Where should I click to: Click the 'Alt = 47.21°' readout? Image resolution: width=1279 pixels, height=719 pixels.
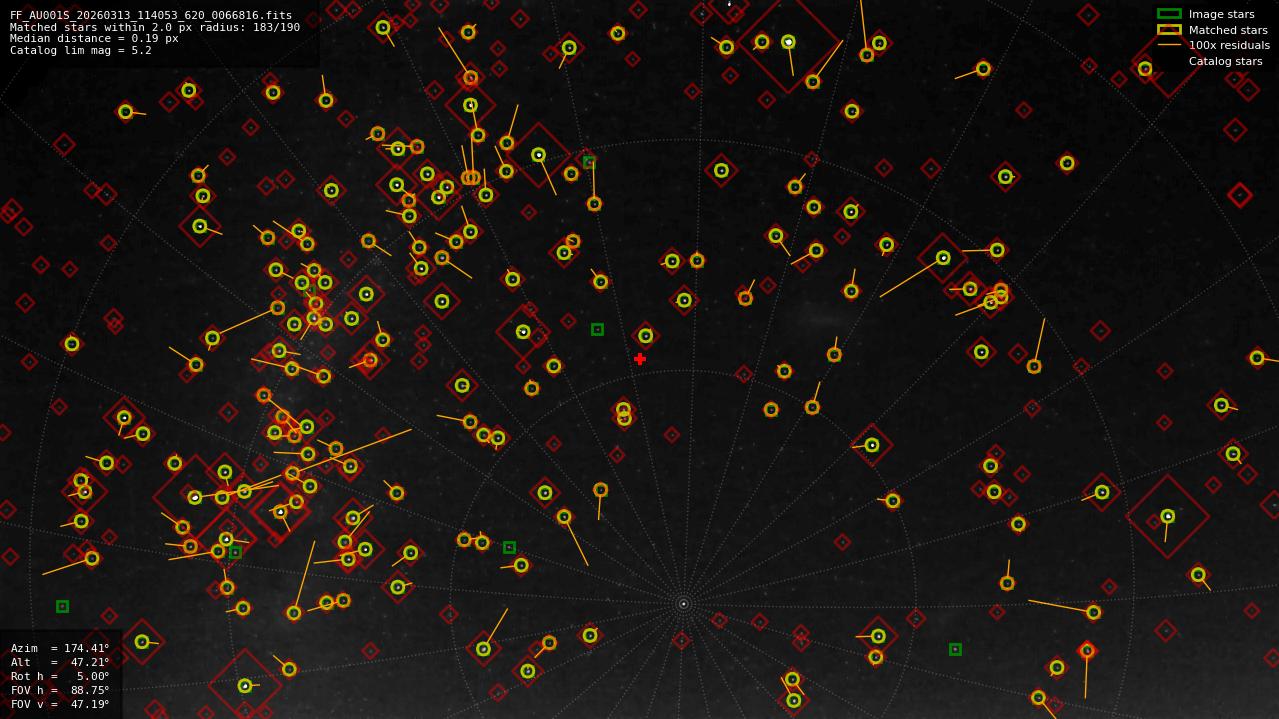pyautogui.click(x=60, y=662)
